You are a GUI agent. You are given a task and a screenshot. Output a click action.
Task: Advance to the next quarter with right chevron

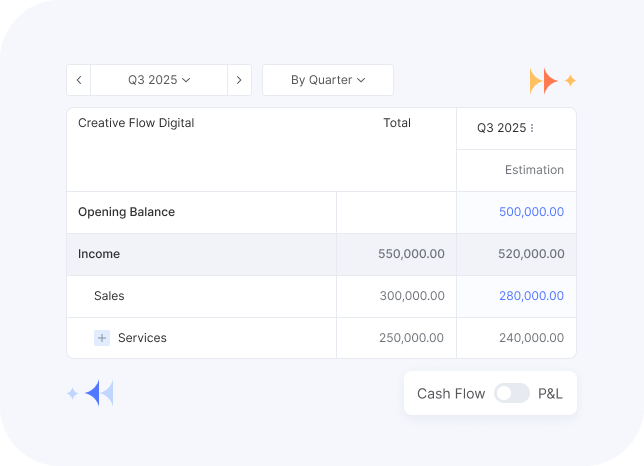coord(239,80)
